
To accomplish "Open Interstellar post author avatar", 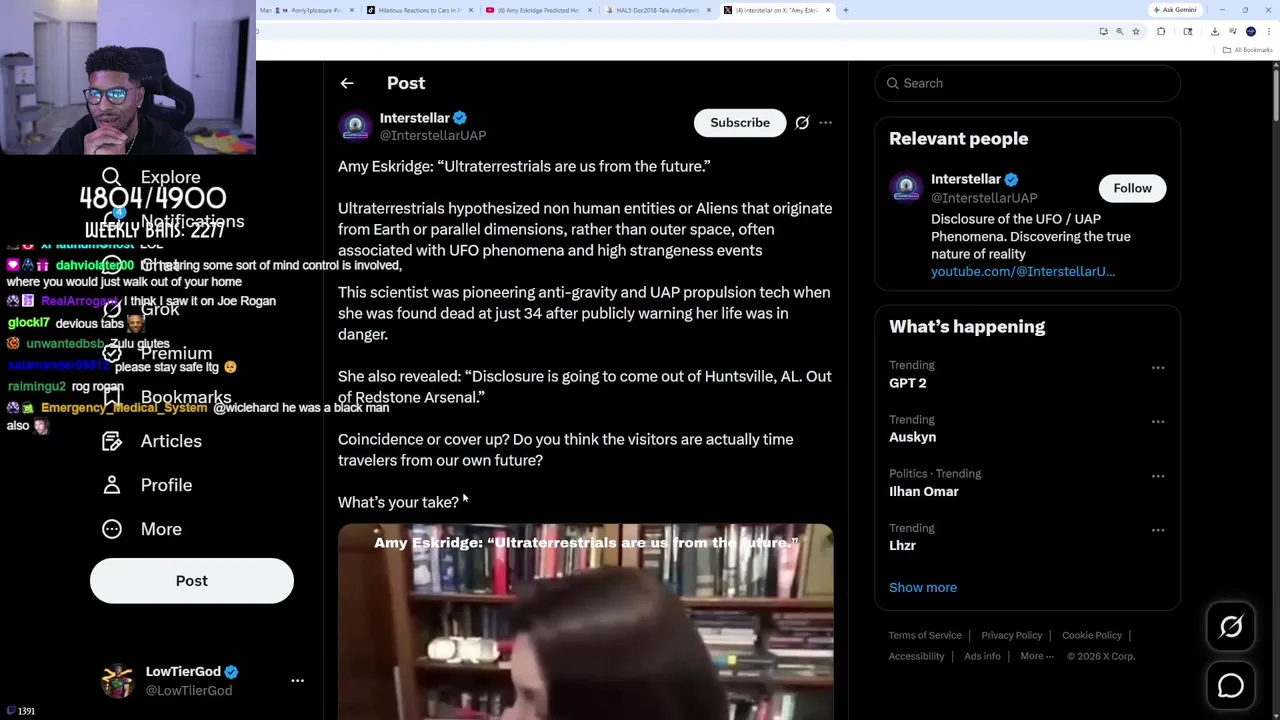I will click(355, 126).
